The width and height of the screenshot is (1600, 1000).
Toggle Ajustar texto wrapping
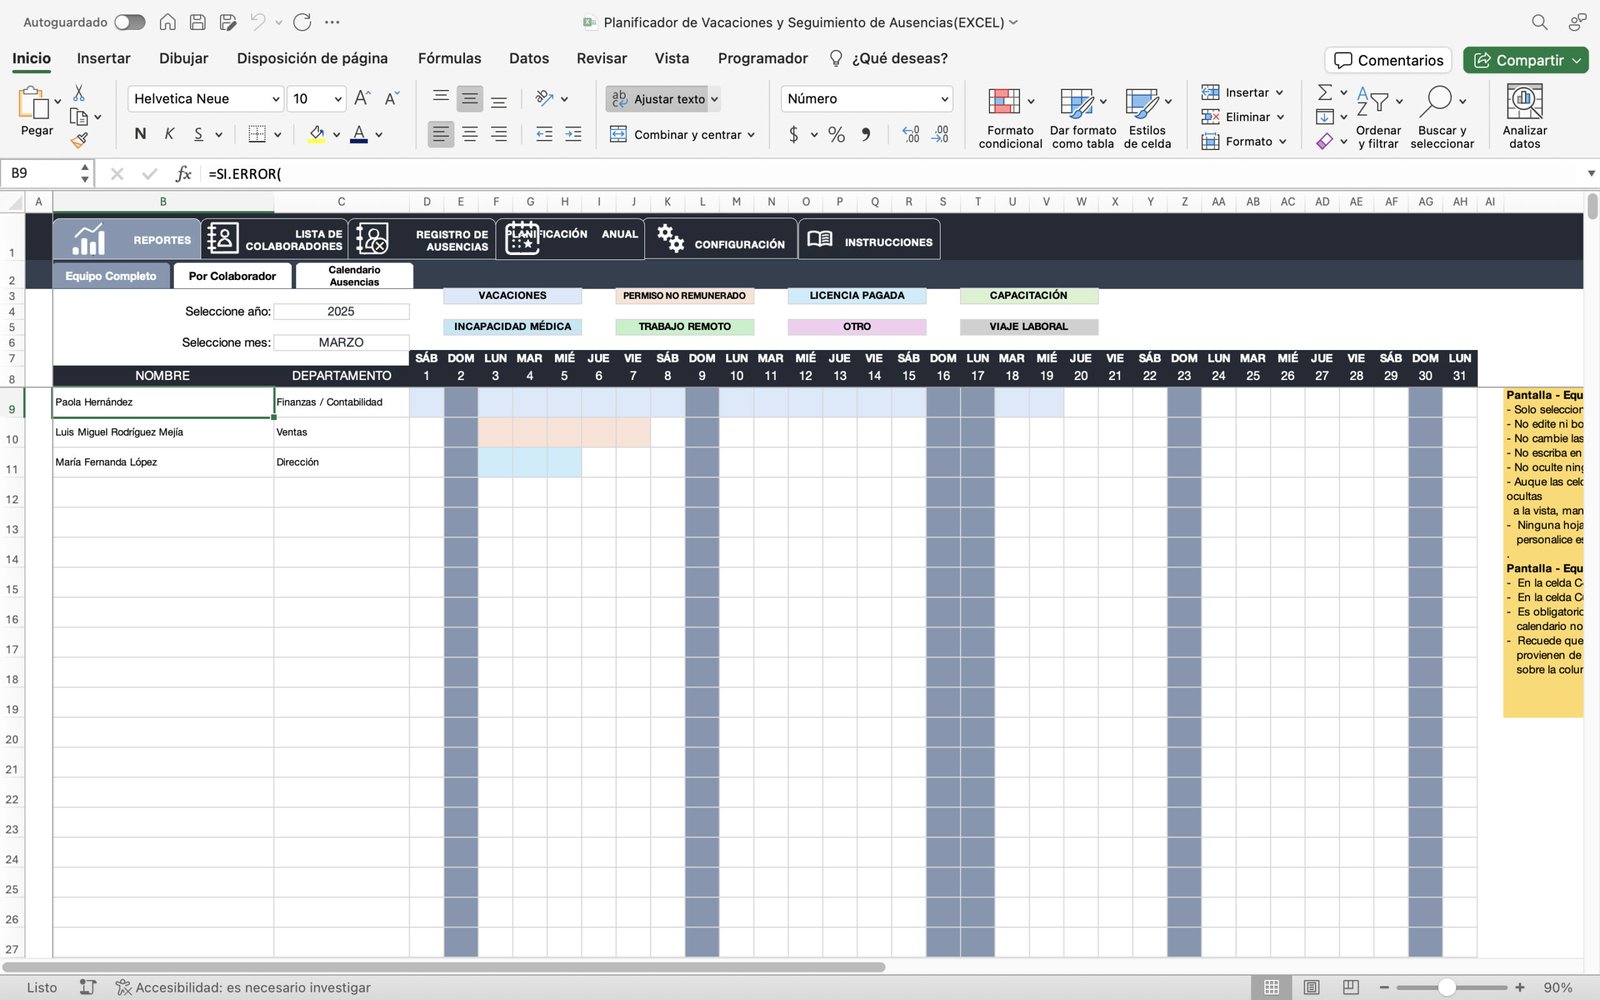click(661, 99)
